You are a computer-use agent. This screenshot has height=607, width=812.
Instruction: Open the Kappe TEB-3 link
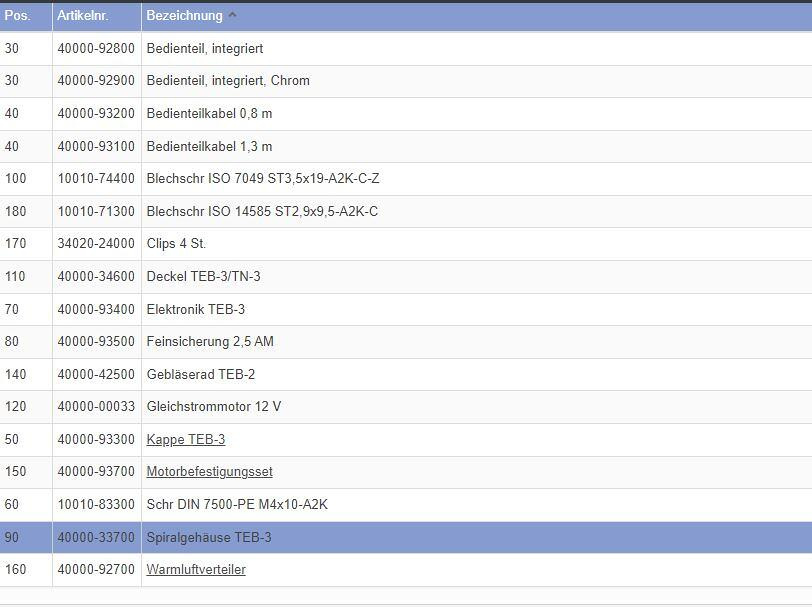[x=186, y=439]
